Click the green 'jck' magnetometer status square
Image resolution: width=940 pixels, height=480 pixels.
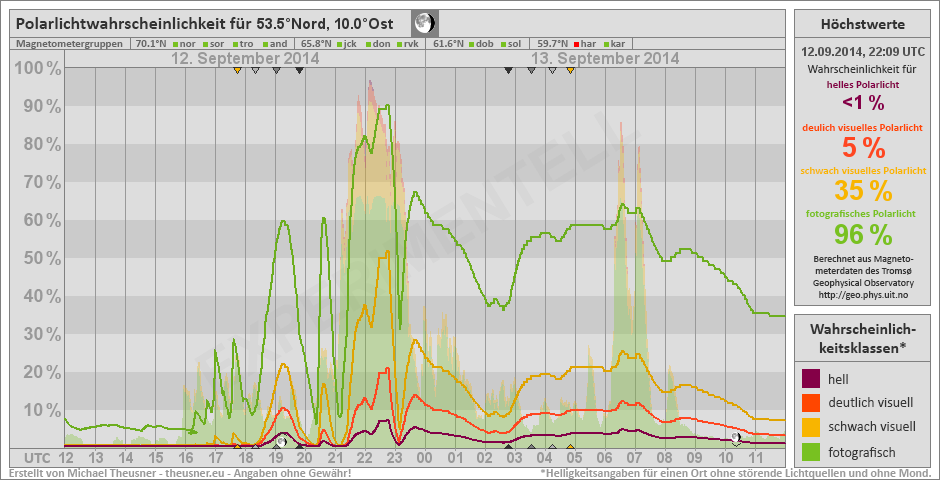point(340,44)
